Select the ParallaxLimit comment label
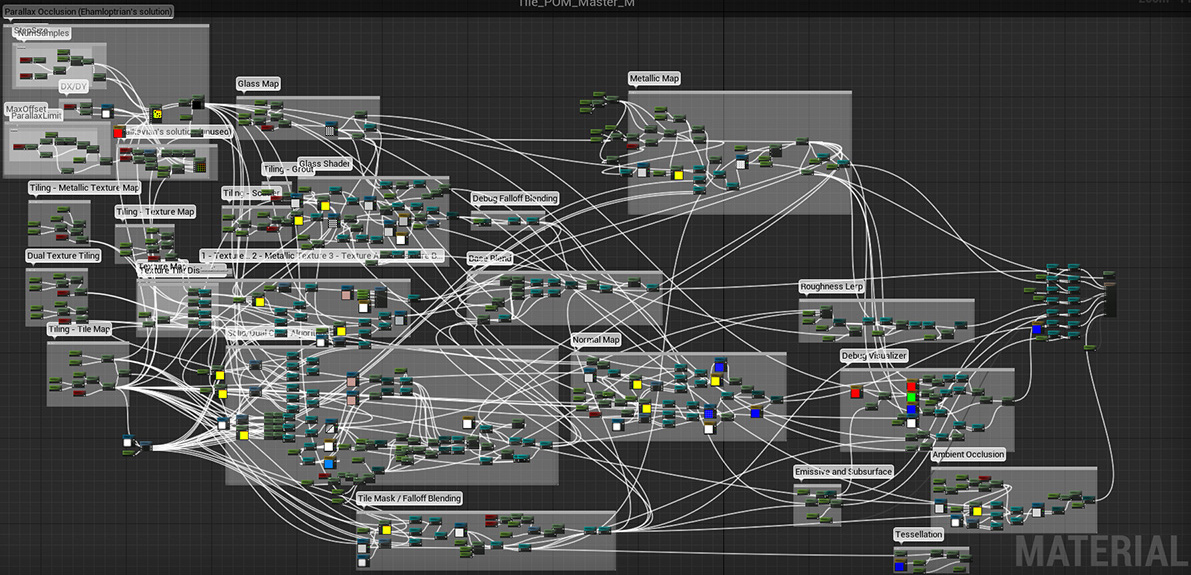 pyautogui.click(x=37, y=116)
